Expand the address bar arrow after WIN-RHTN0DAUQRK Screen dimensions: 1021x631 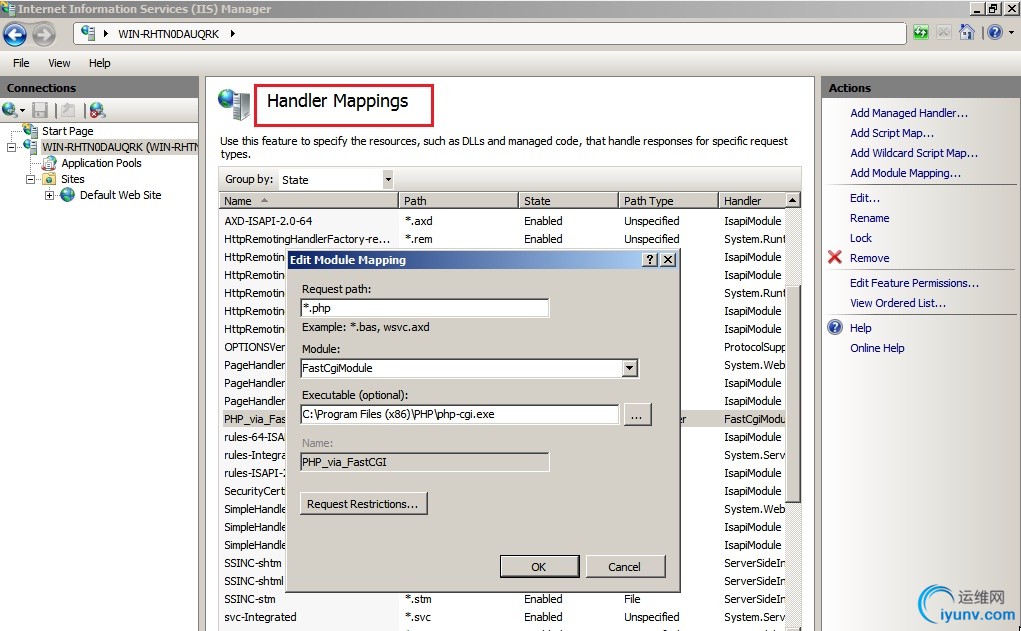[232, 33]
